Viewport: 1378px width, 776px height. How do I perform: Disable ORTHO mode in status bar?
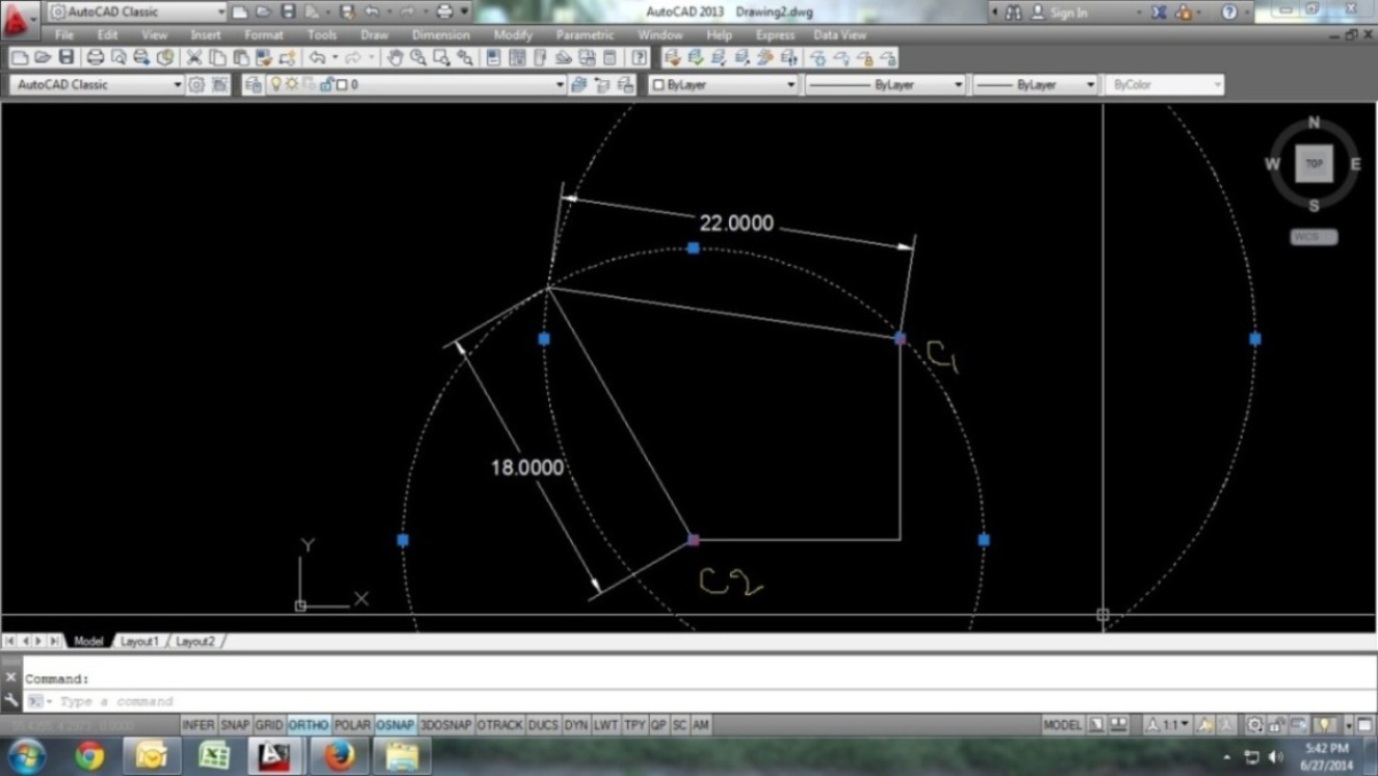[308, 725]
